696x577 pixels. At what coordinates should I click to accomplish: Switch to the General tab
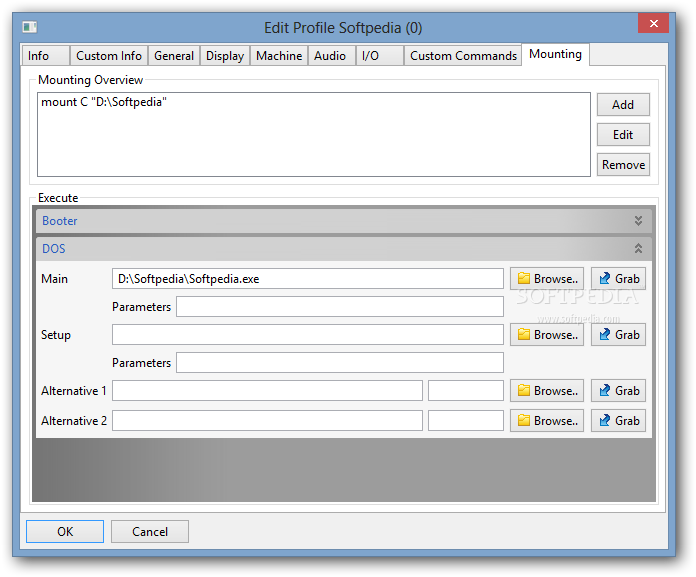pyautogui.click(x=174, y=56)
